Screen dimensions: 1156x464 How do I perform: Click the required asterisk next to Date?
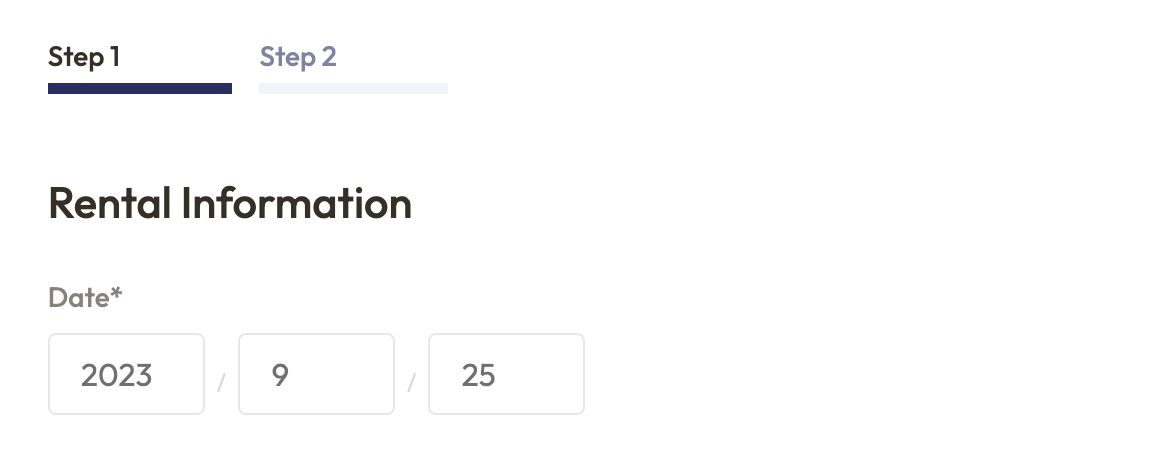point(117,294)
